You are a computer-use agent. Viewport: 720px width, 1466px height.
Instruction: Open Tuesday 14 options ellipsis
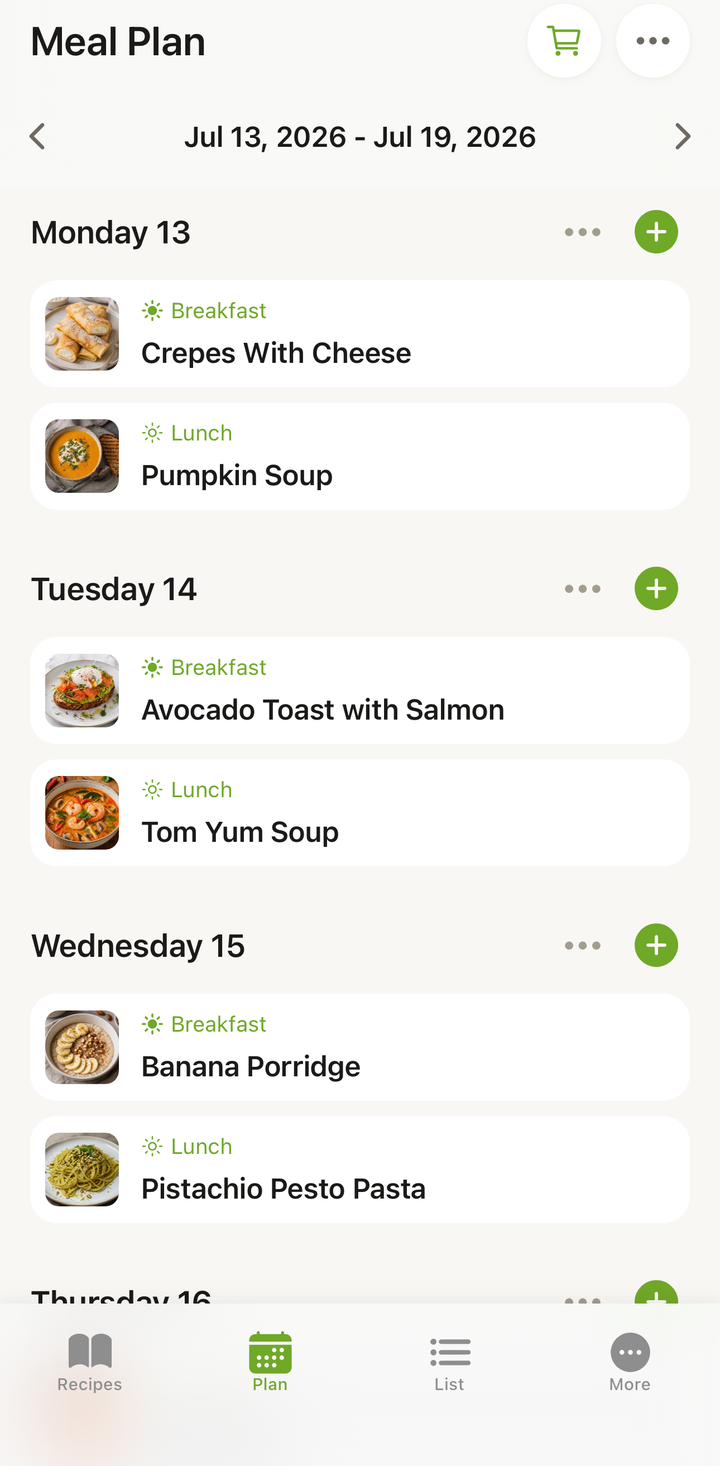tap(582, 588)
